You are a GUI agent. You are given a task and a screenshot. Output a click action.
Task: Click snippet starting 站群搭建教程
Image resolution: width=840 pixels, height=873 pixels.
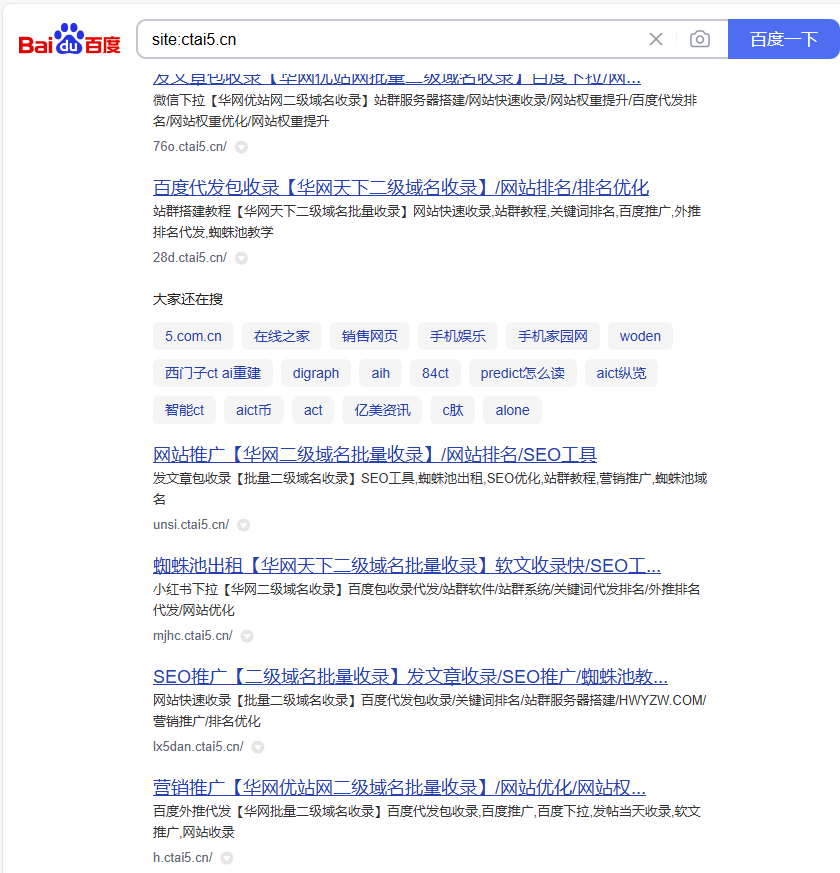pyautogui.click(x=427, y=222)
